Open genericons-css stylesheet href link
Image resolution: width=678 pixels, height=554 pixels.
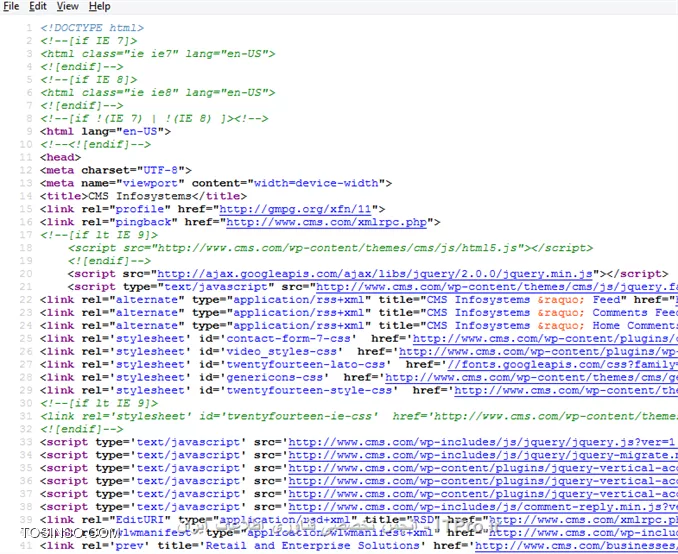pos(531,378)
